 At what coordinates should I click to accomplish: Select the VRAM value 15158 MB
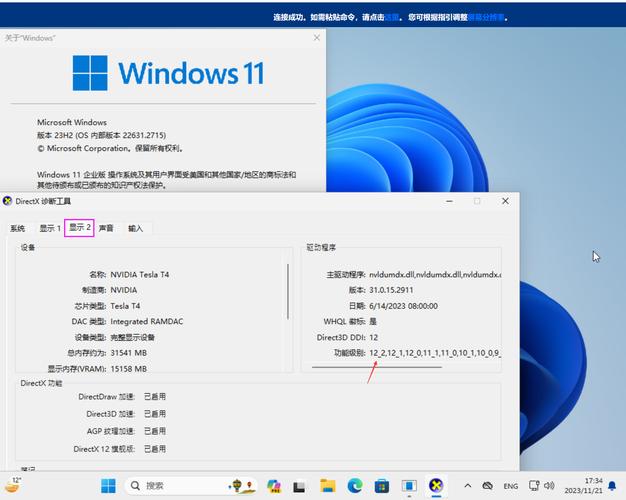click(129, 369)
